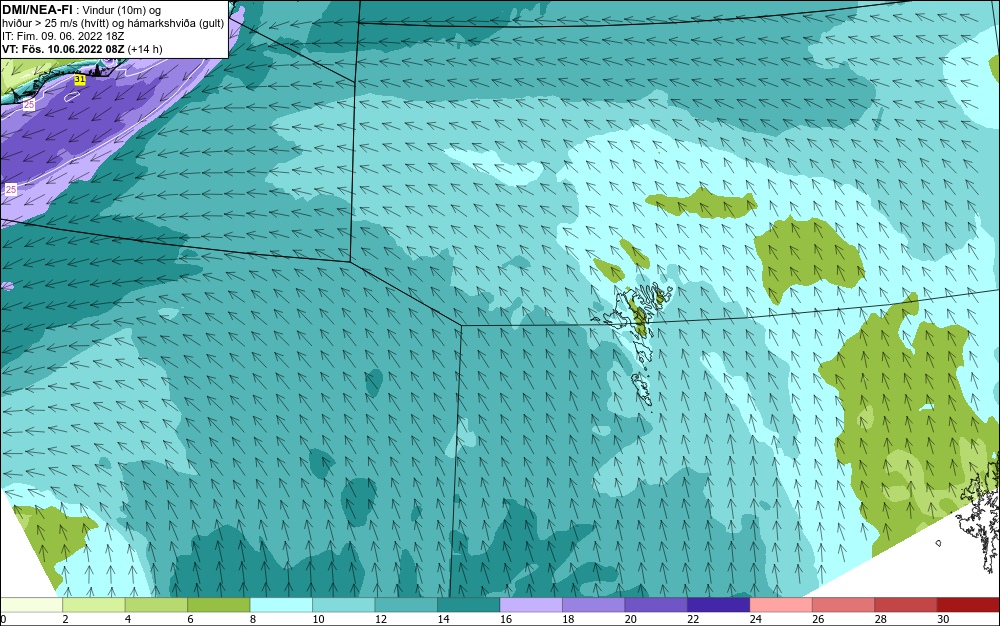
Task: Pick the 12–14 m/s teal legend swatch
Action: 406,605
